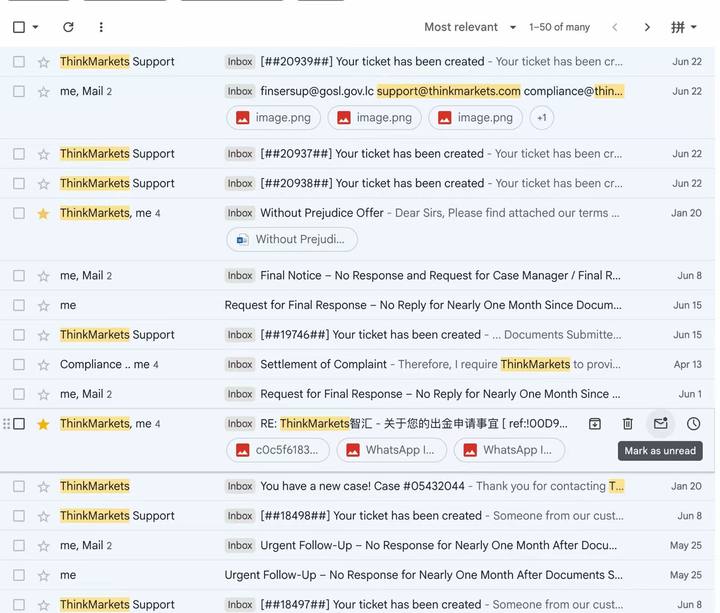The image size is (720, 613).
Task: Open the first WhatsApp I... attachment
Action: (392, 450)
